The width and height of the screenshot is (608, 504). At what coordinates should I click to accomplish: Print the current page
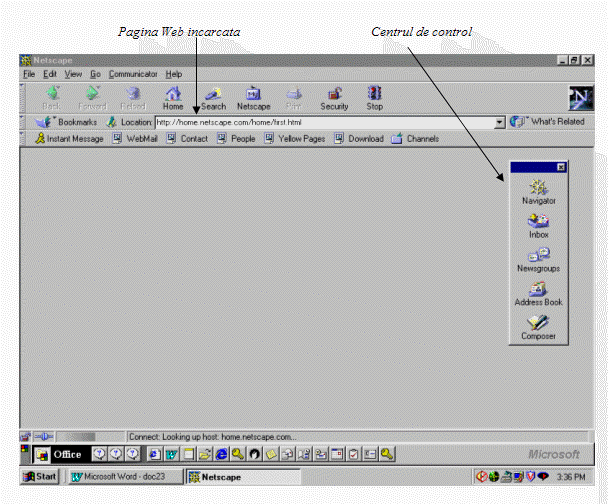click(294, 98)
